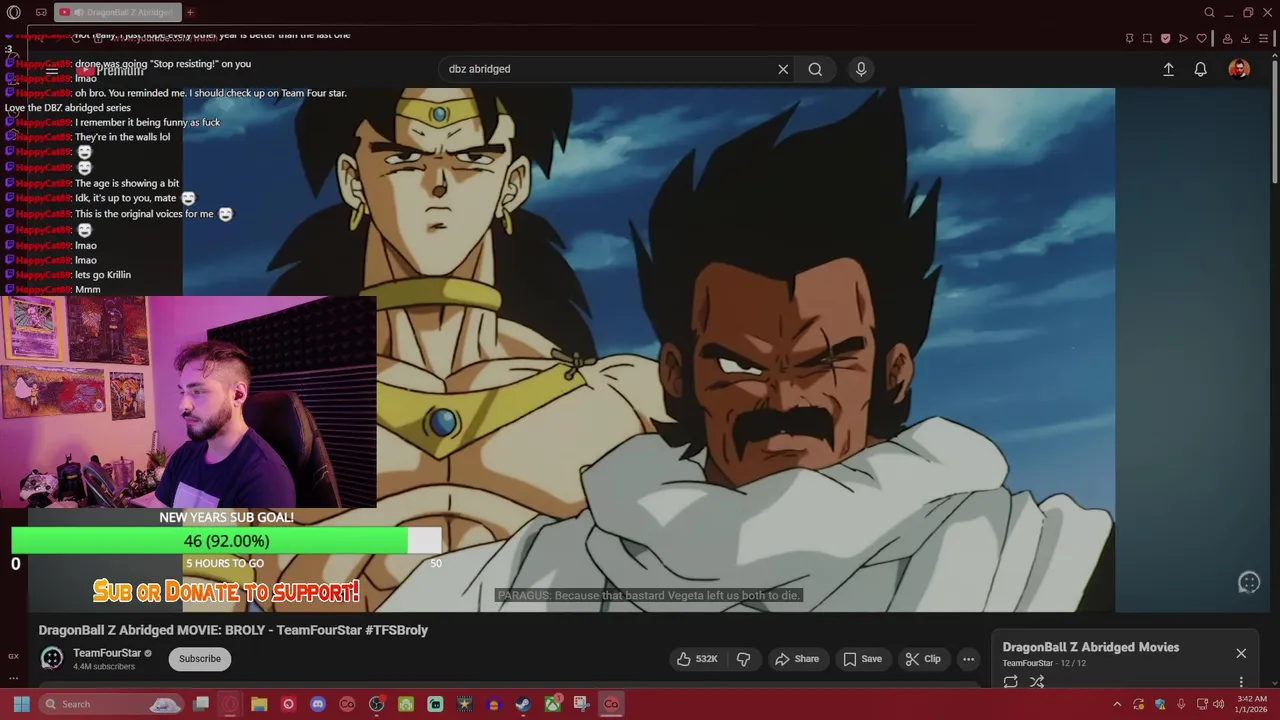Screen dimensions: 1280x720
Task: Open the DragonBall Z Abridged Movies playlist title
Action: pyautogui.click(x=1090, y=647)
